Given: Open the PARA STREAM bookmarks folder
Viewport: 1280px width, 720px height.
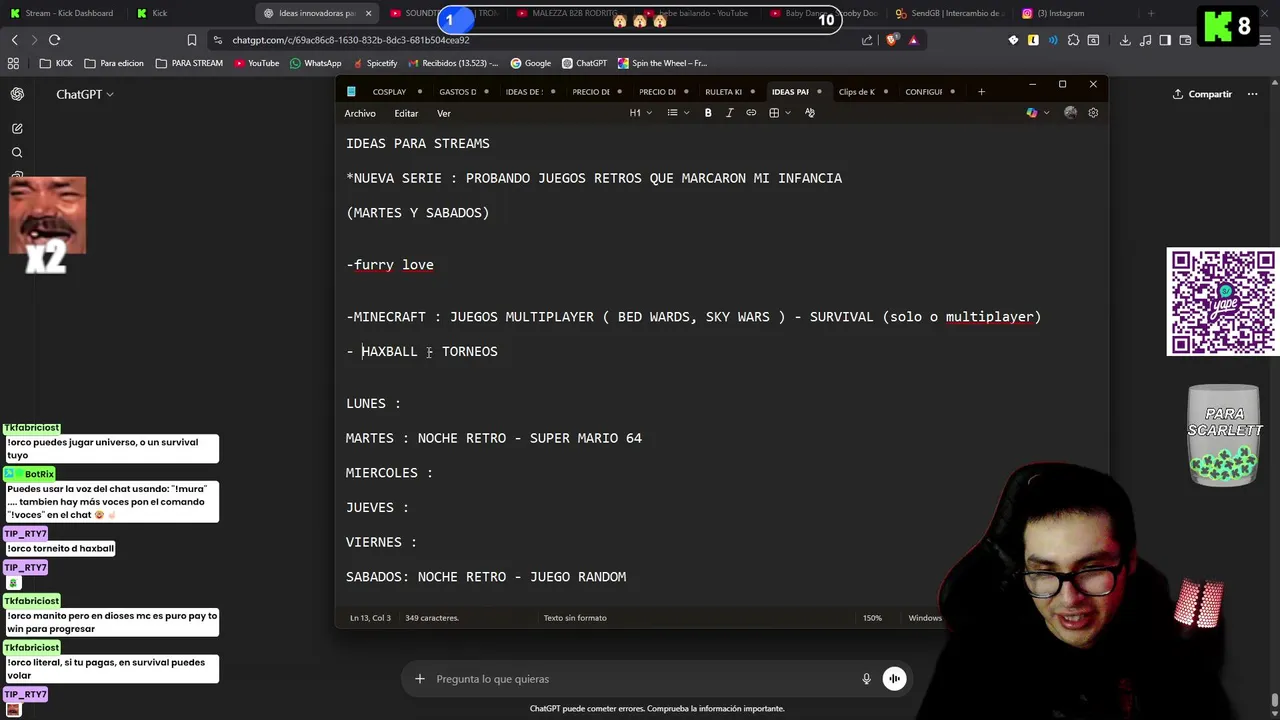Looking at the screenshot, I should coord(189,63).
